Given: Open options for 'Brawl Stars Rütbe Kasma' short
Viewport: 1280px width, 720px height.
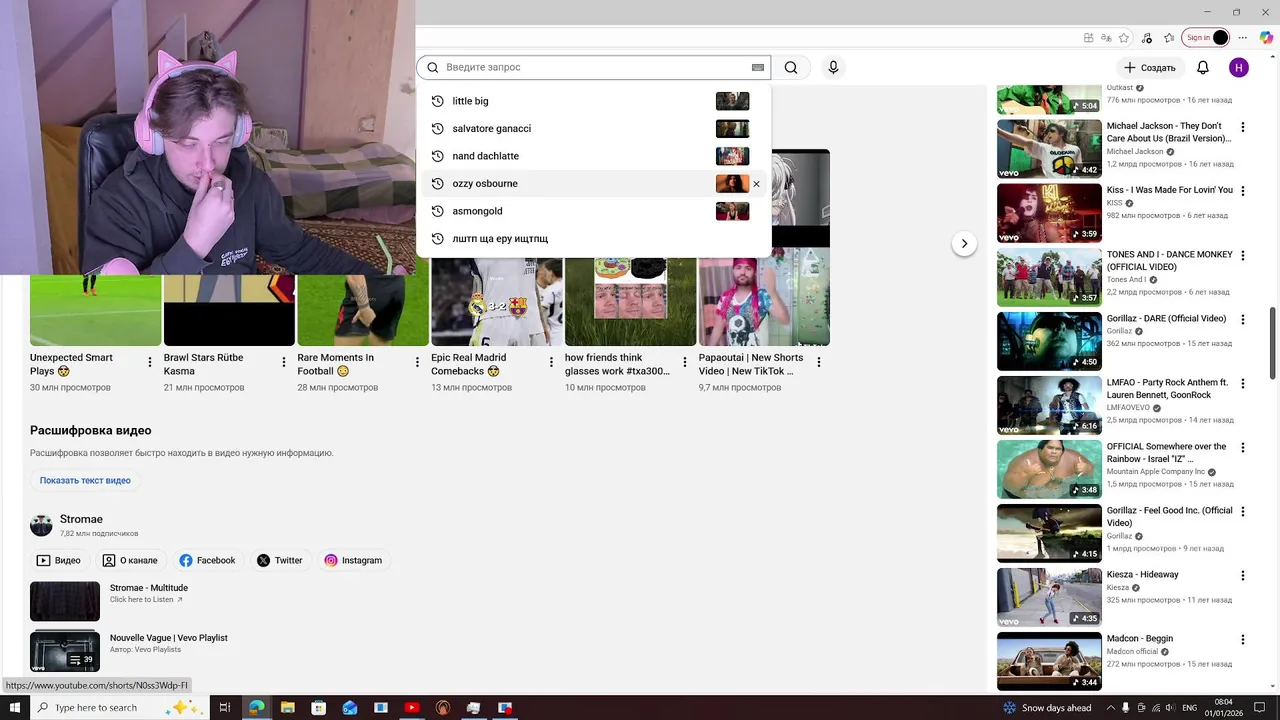Looking at the screenshot, I should point(284,362).
